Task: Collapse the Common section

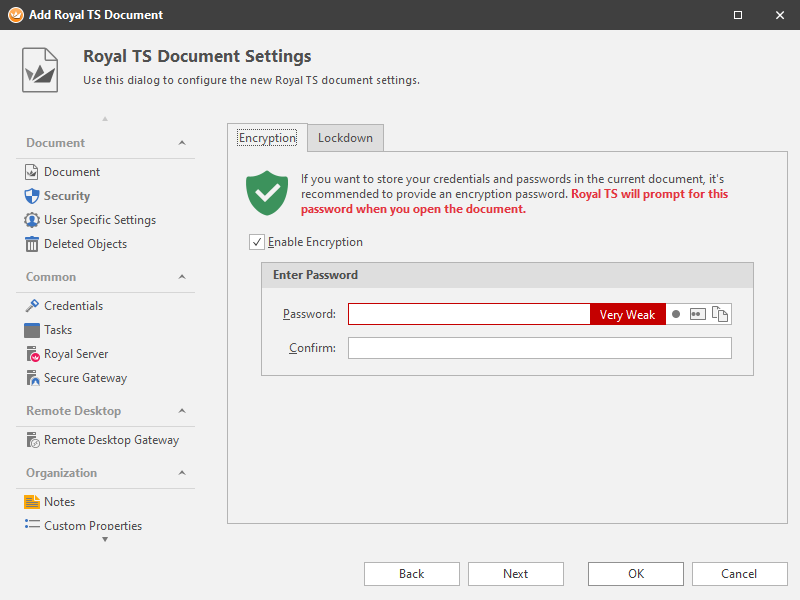Action: pyautogui.click(x=182, y=277)
